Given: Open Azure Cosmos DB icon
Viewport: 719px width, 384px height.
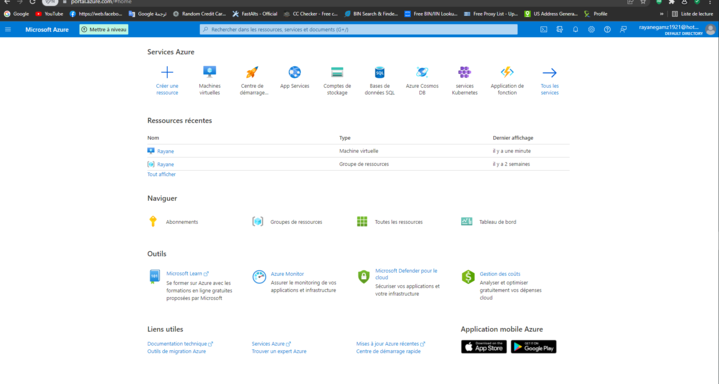Looking at the screenshot, I should pyautogui.click(x=422, y=72).
